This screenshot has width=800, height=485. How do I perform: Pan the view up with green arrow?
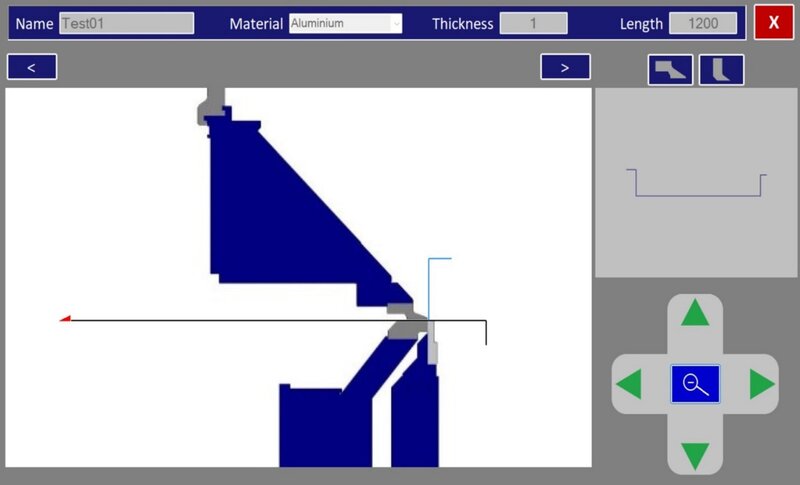click(x=694, y=314)
